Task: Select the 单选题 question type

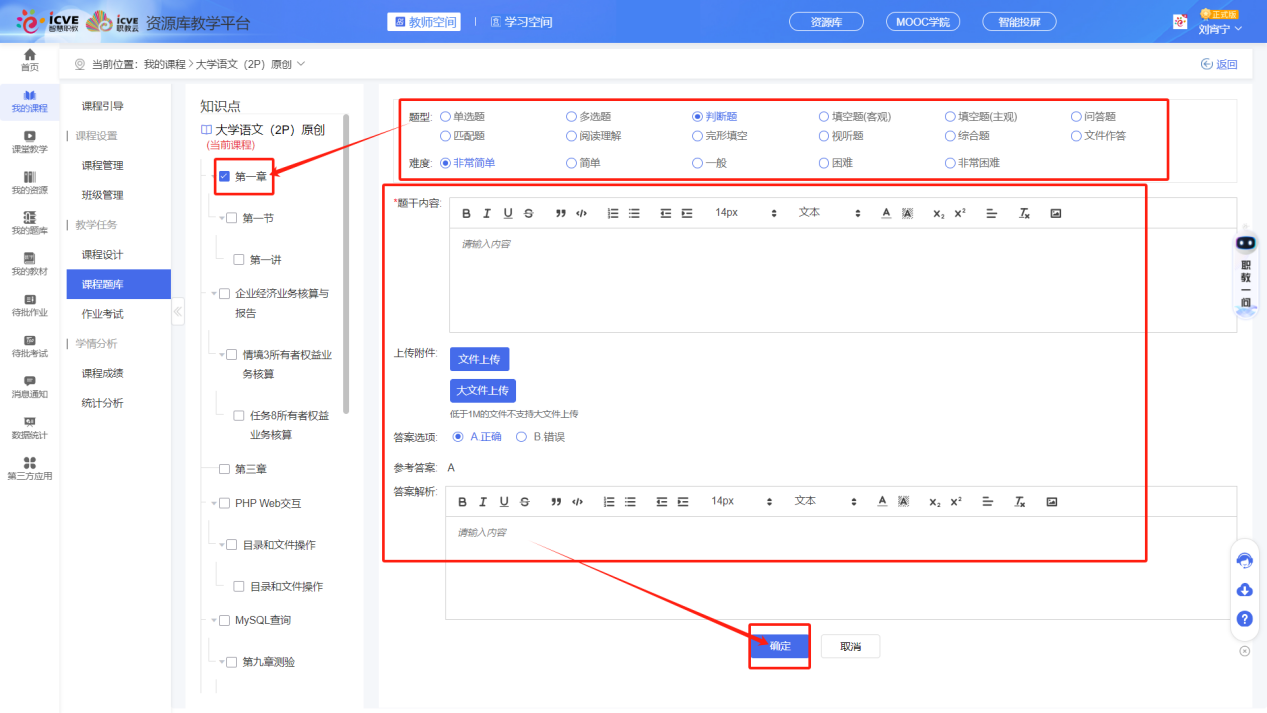Action: 445,117
